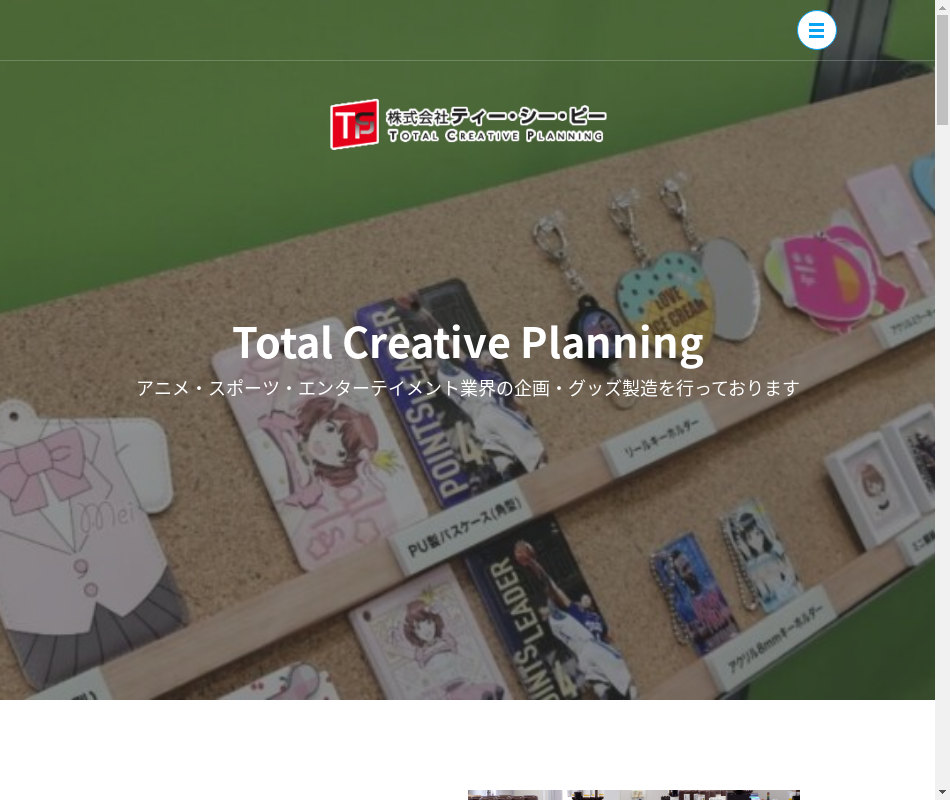Click the scrollbar down arrow
This screenshot has width=950, height=800.
[942, 793]
